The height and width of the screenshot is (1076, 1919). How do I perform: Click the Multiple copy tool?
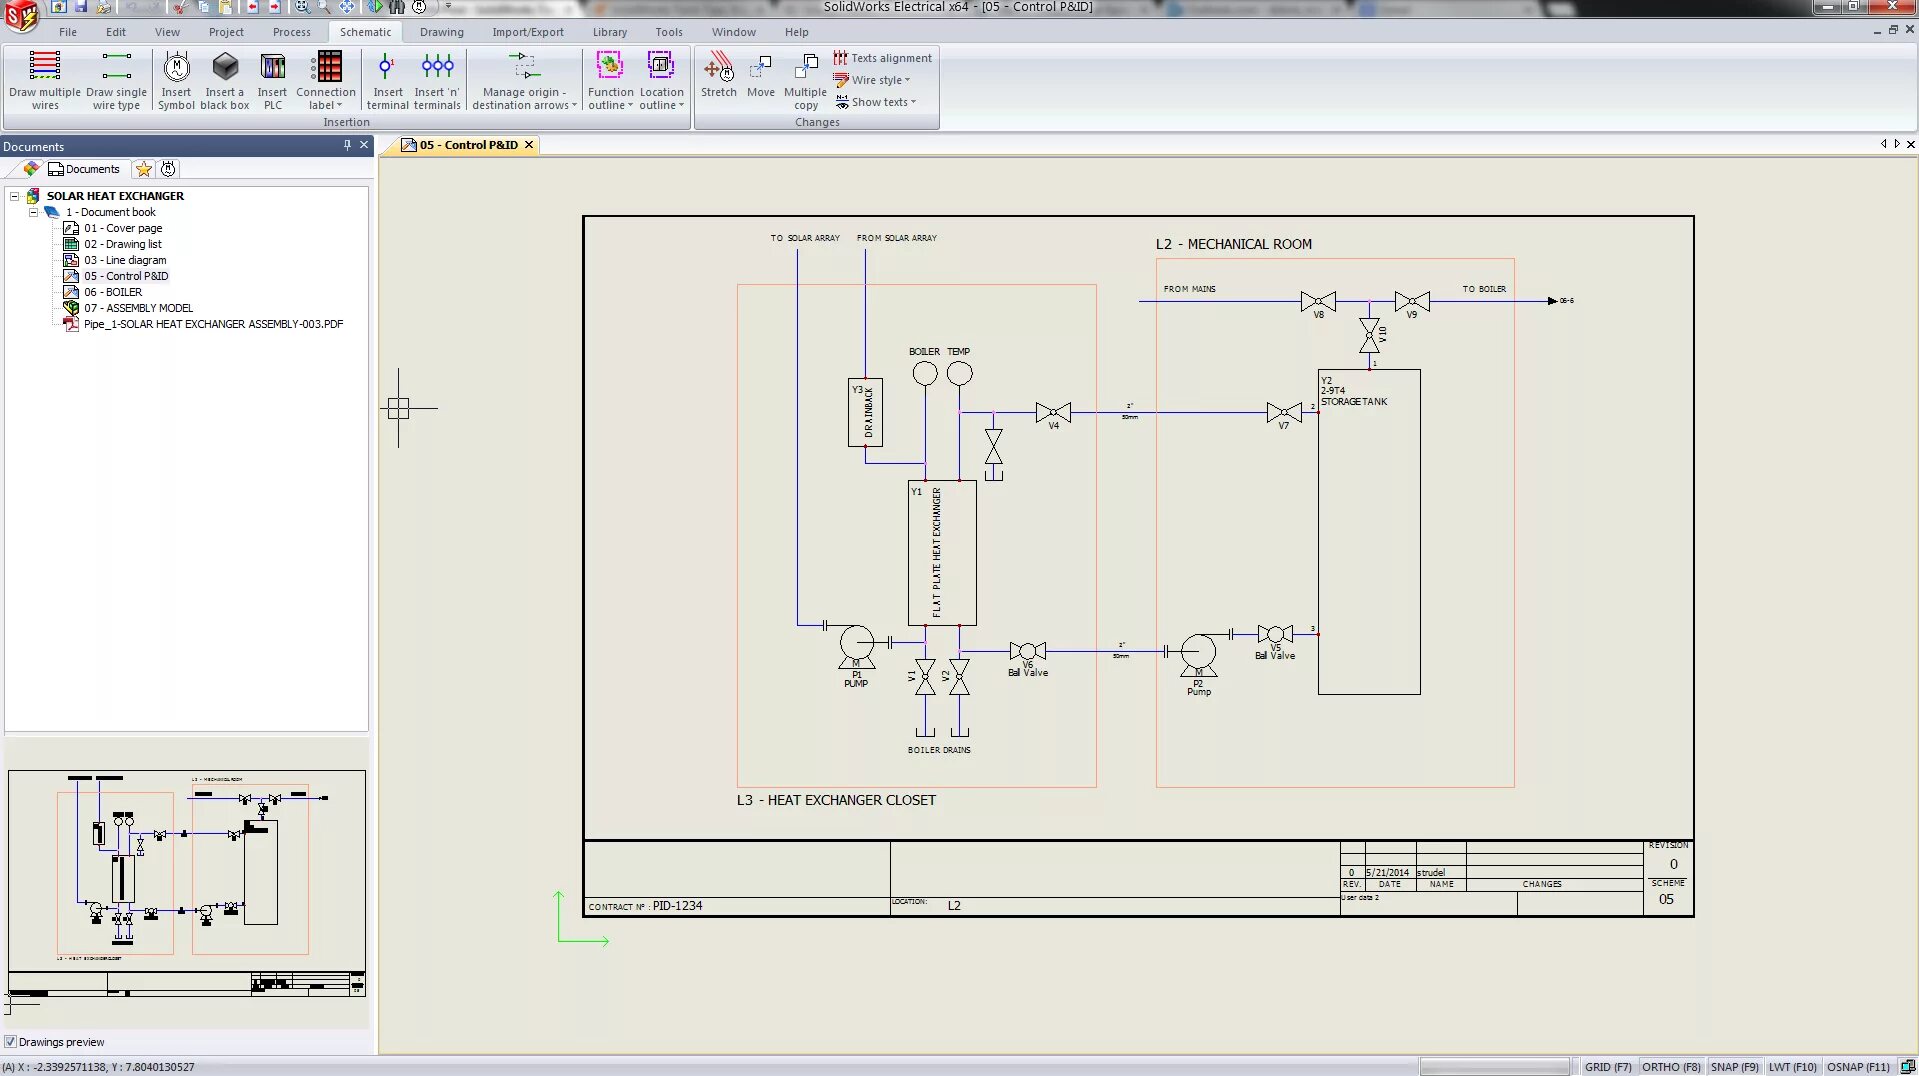tap(806, 80)
